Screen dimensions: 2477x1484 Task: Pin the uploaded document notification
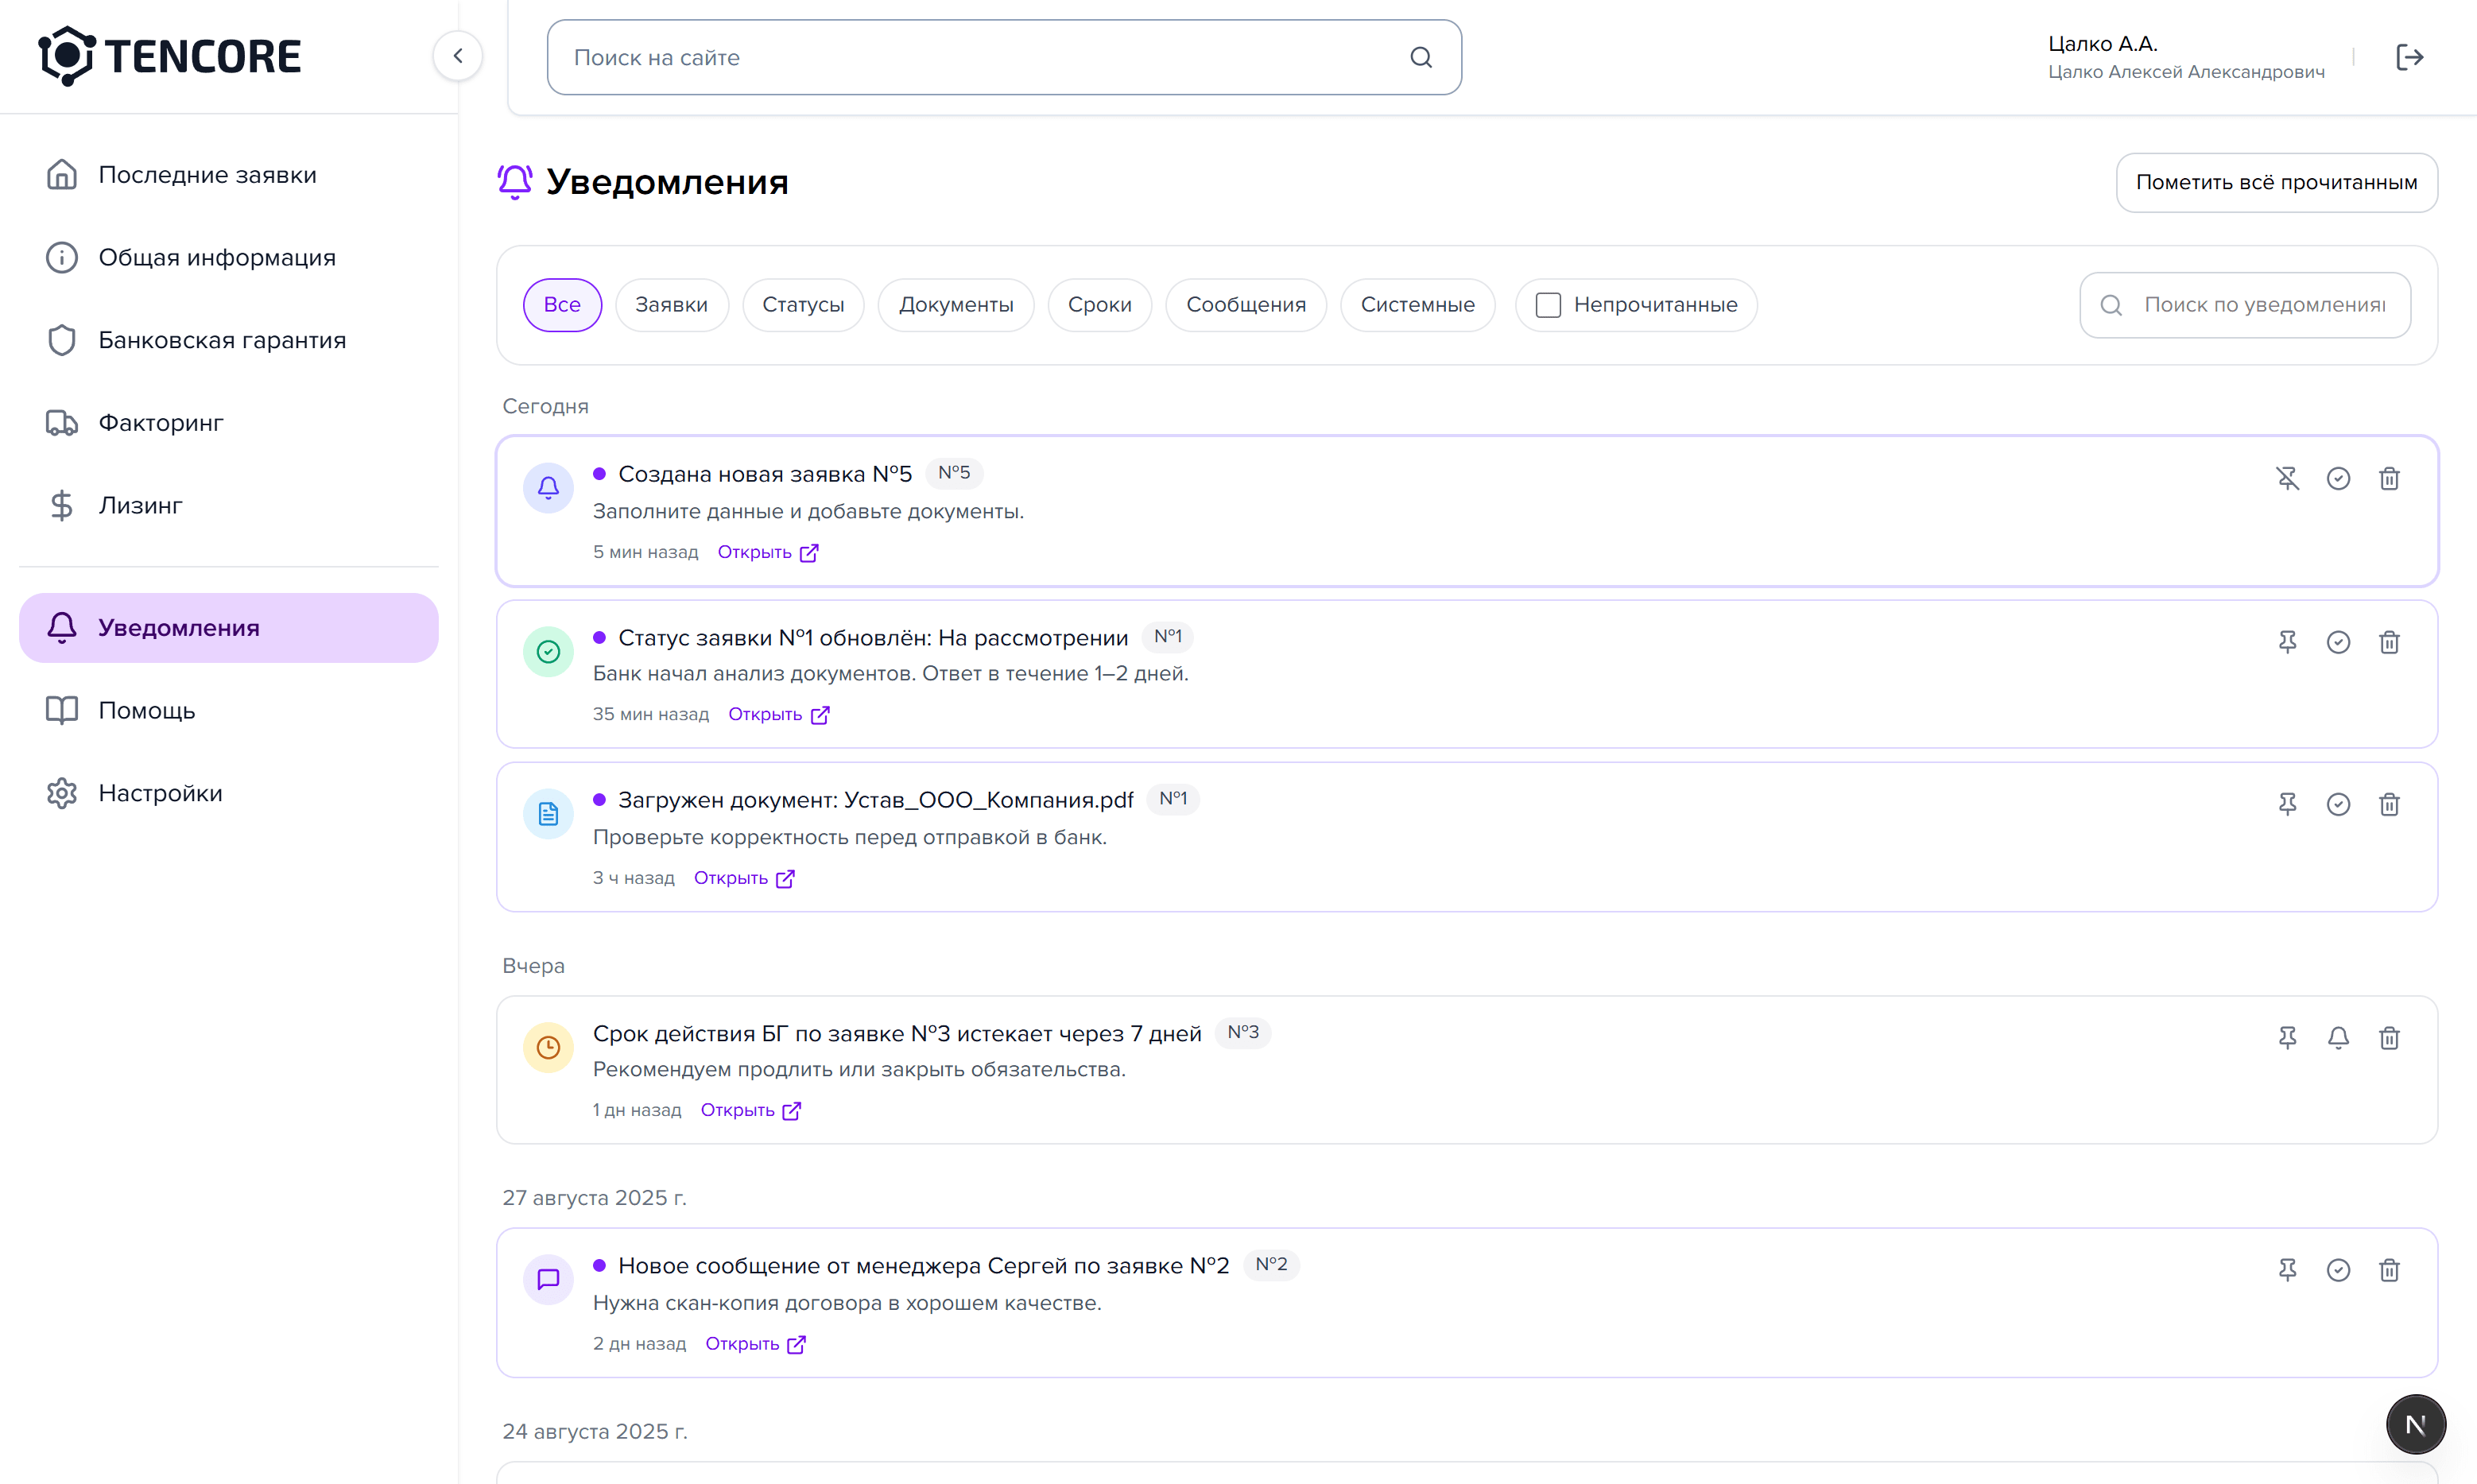2287,805
